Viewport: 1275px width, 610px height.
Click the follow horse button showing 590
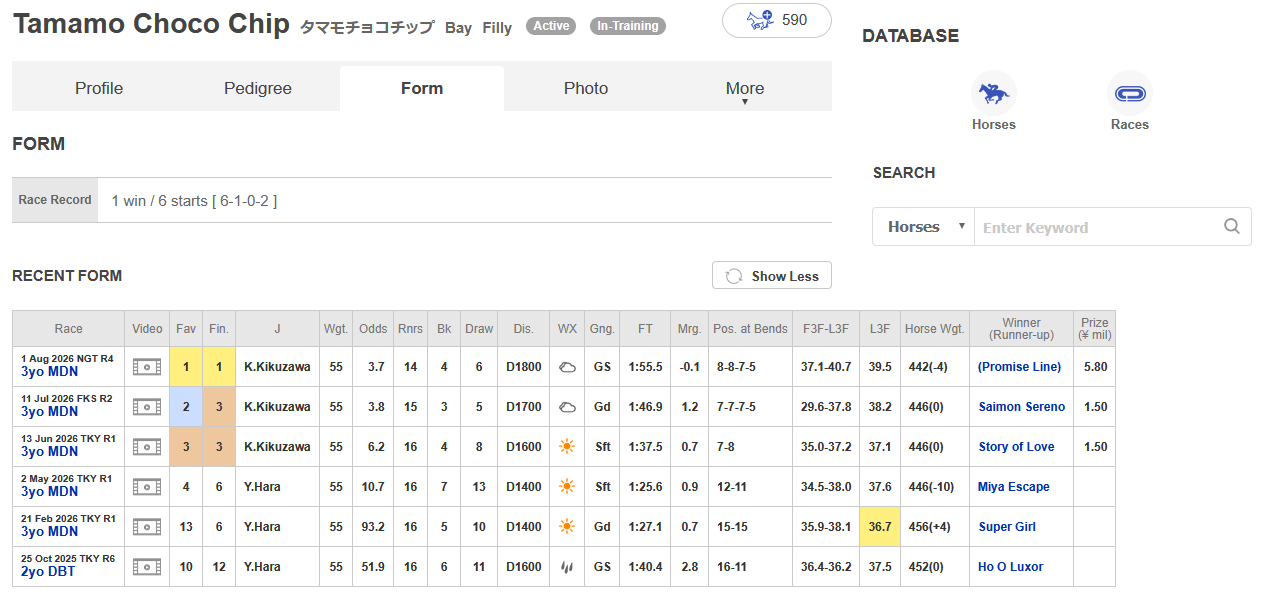777,20
